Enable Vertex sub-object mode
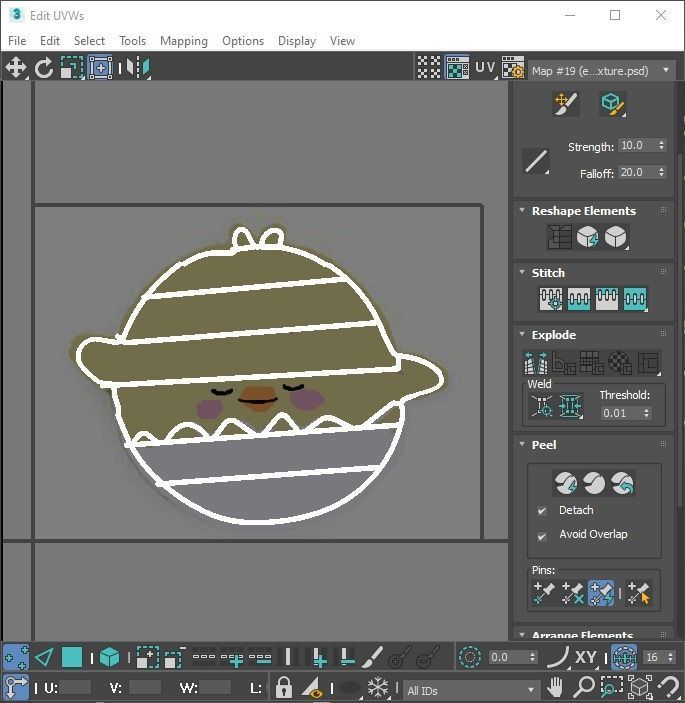This screenshot has width=685, height=703. point(16,657)
